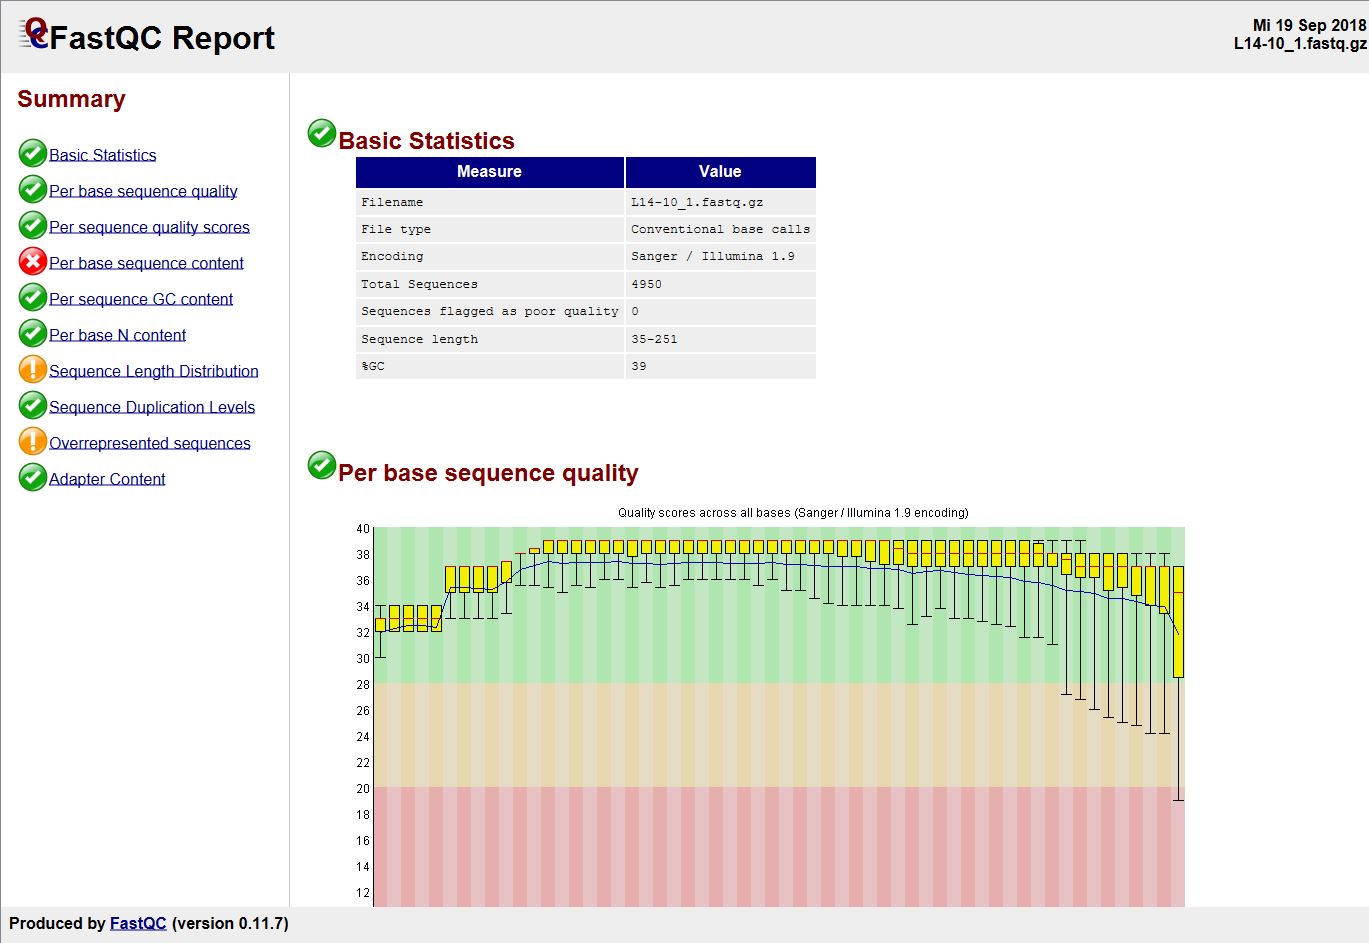Click the Value column header

(720, 172)
